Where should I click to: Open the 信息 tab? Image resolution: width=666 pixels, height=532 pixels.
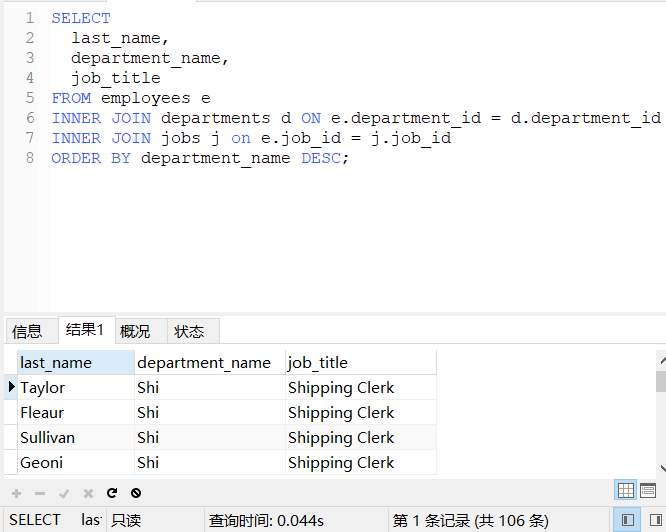(x=27, y=331)
